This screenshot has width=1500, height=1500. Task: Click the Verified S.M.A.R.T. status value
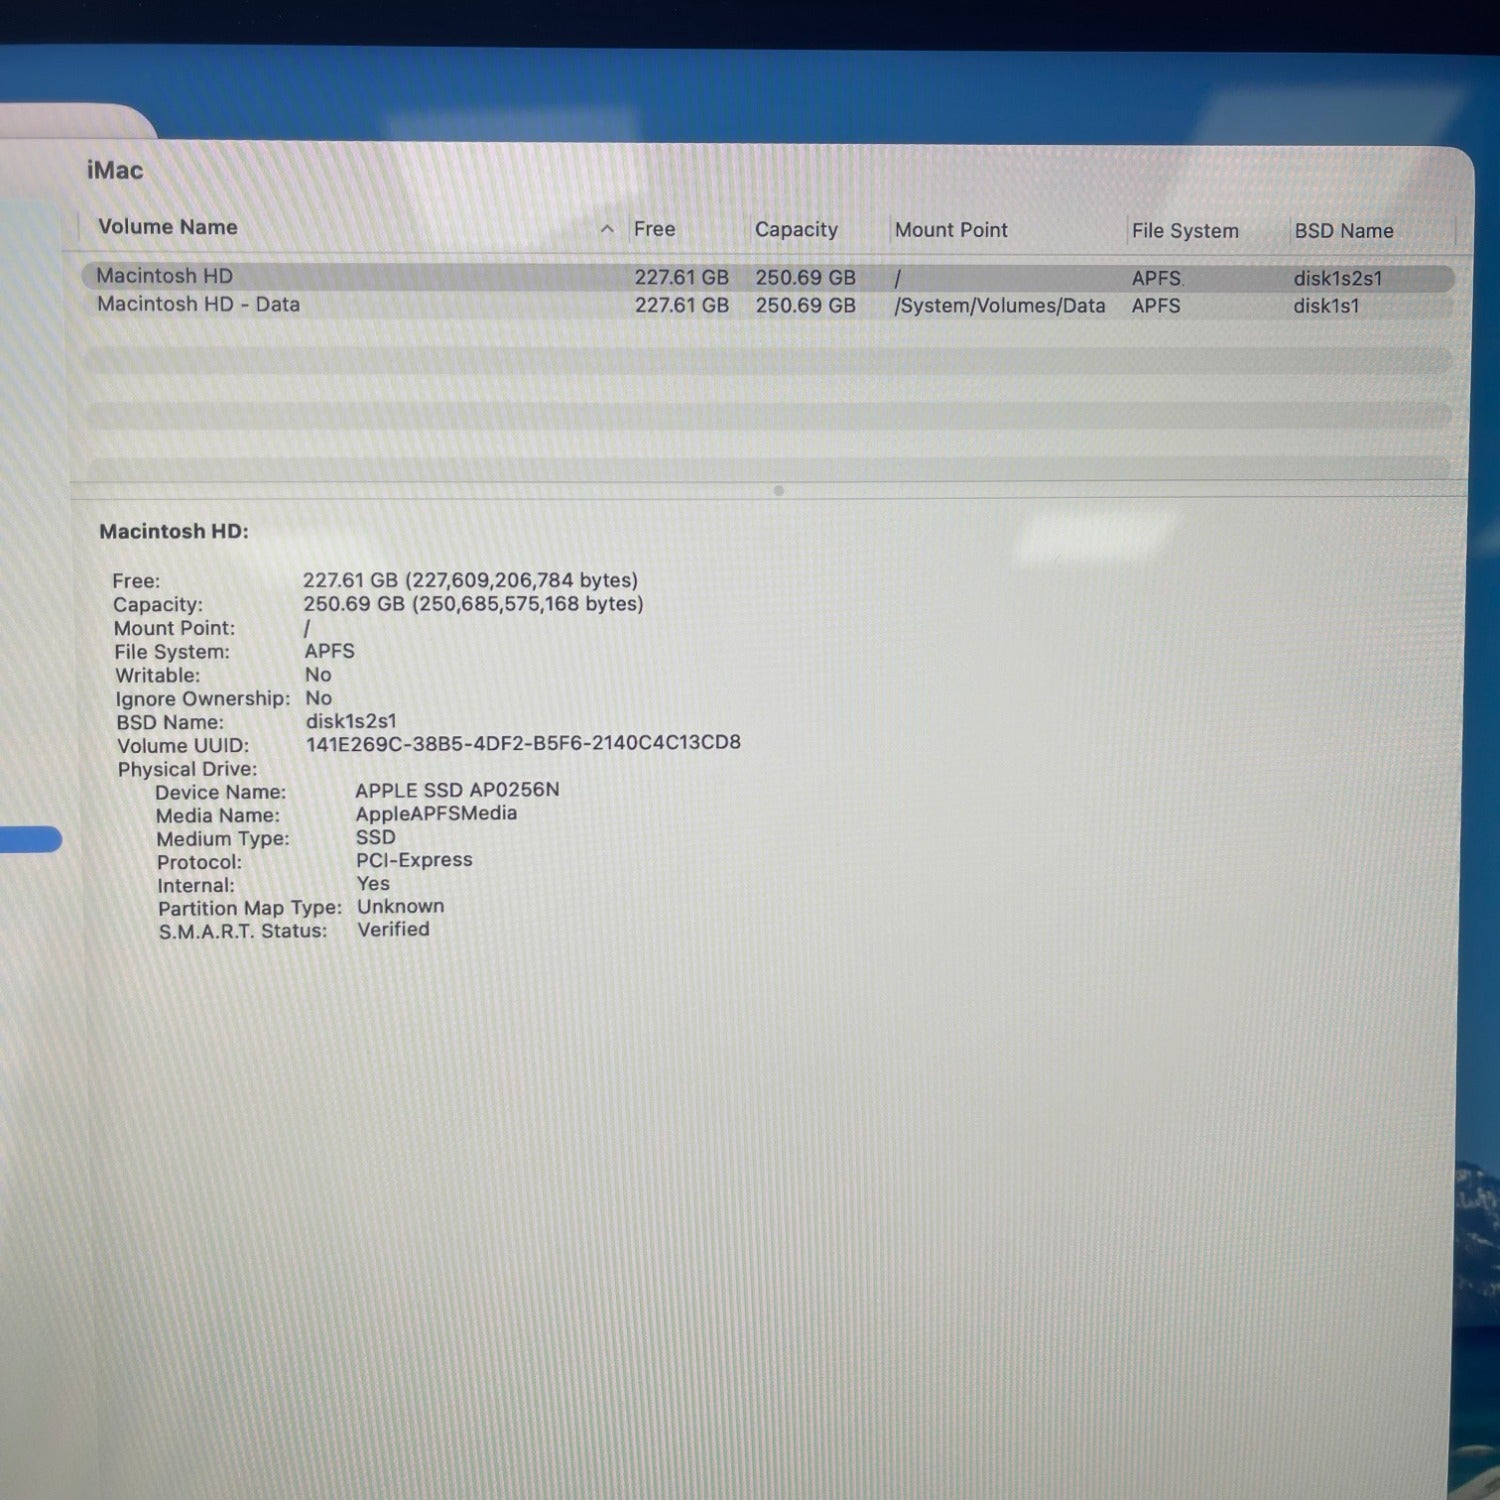(x=394, y=929)
